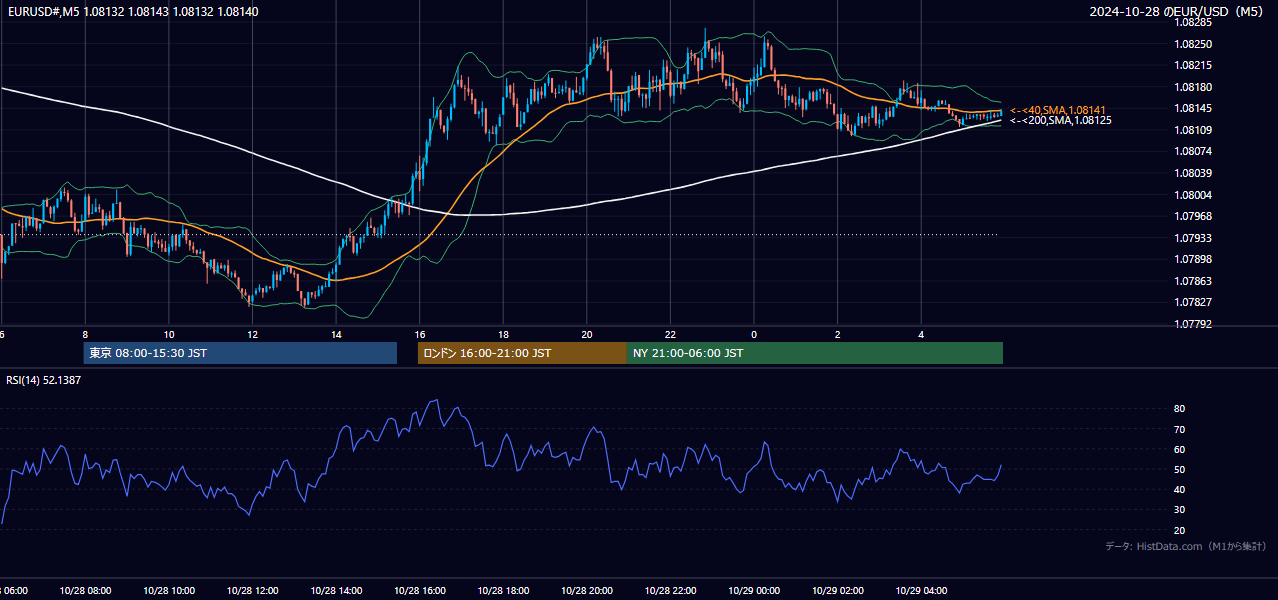Click RSI scale value 50
The width and height of the screenshot is (1278, 600).
pos(1179,469)
